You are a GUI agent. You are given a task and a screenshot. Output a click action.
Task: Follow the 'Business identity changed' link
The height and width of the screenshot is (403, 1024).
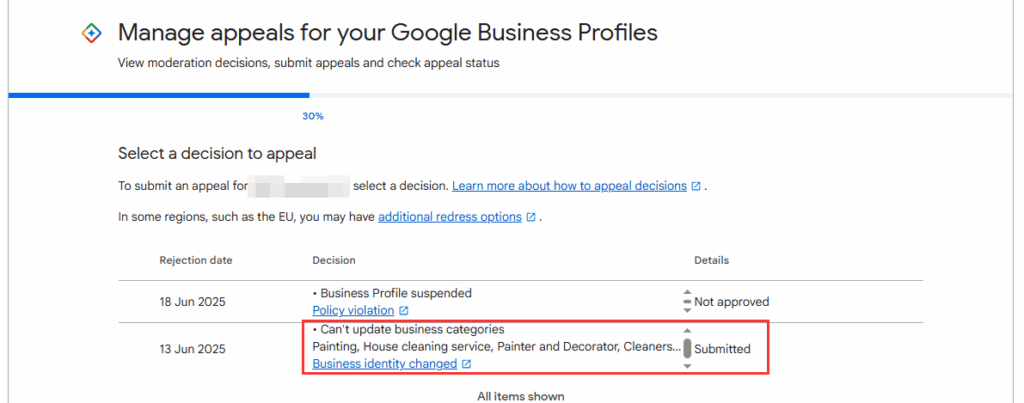384,364
